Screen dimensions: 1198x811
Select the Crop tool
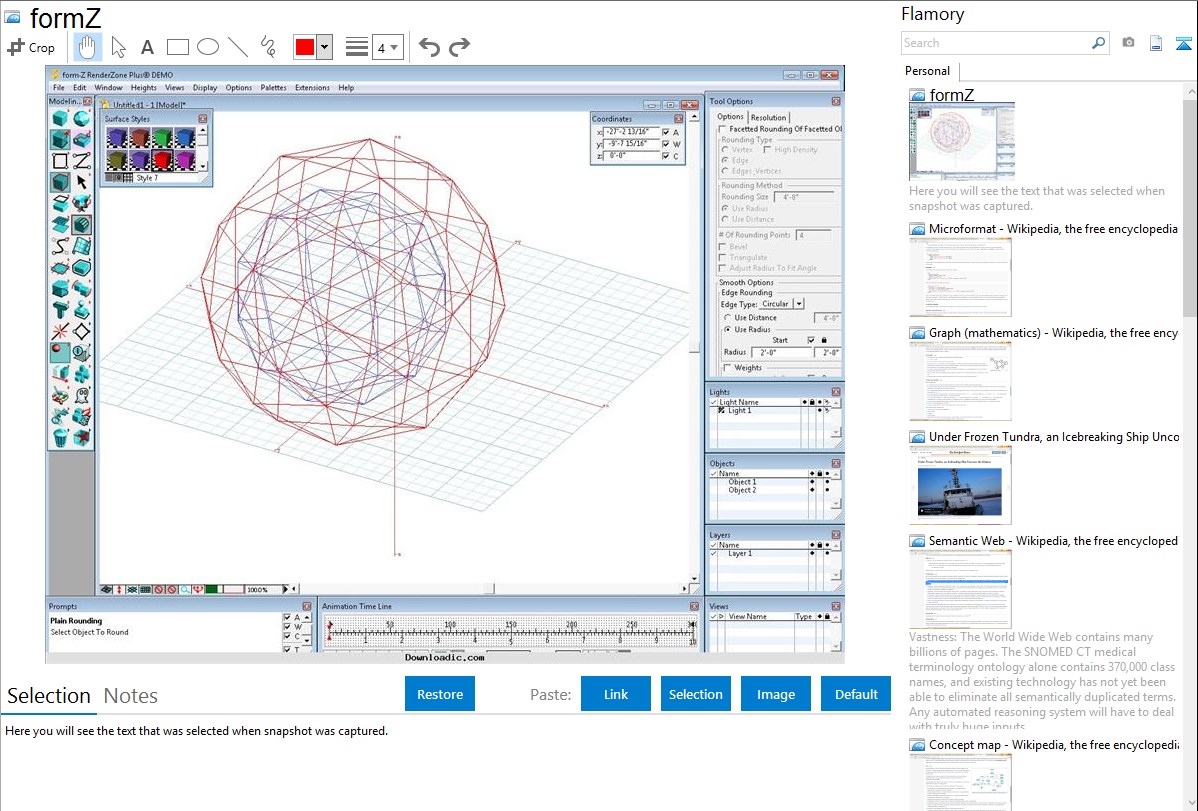pos(31,47)
